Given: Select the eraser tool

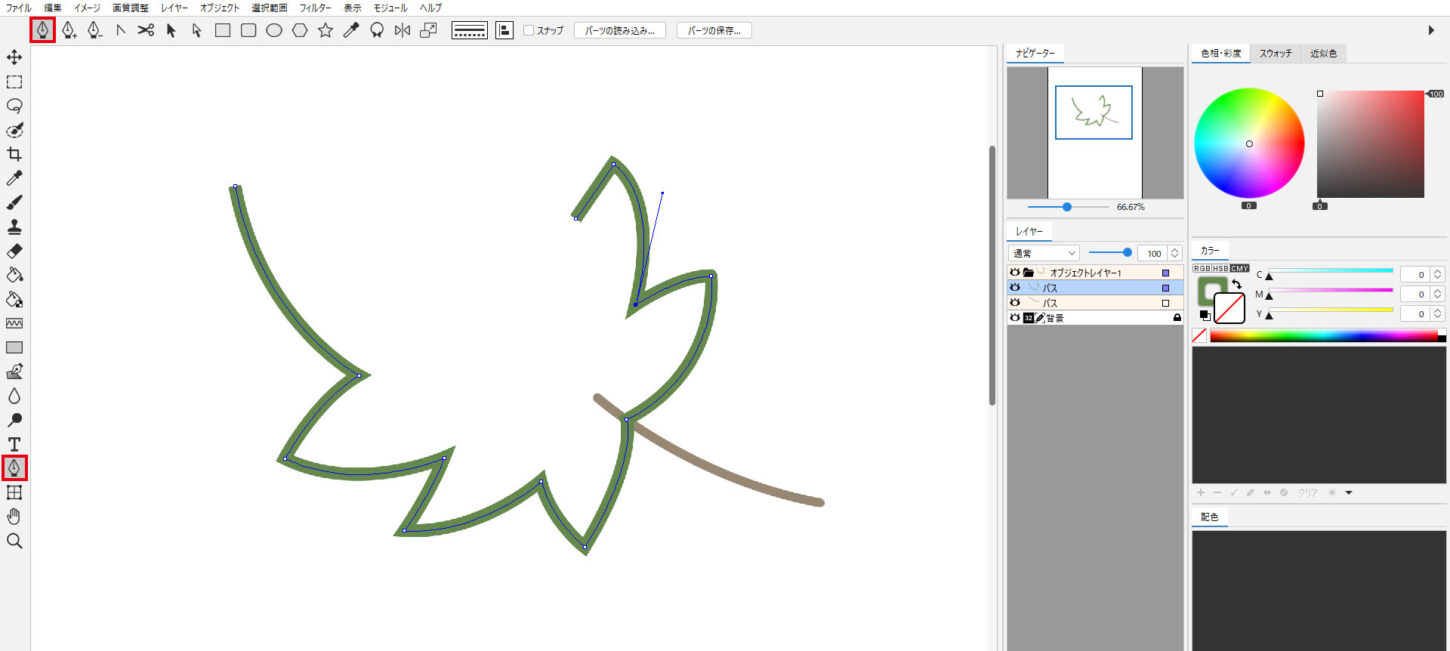Looking at the screenshot, I should coord(15,251).
